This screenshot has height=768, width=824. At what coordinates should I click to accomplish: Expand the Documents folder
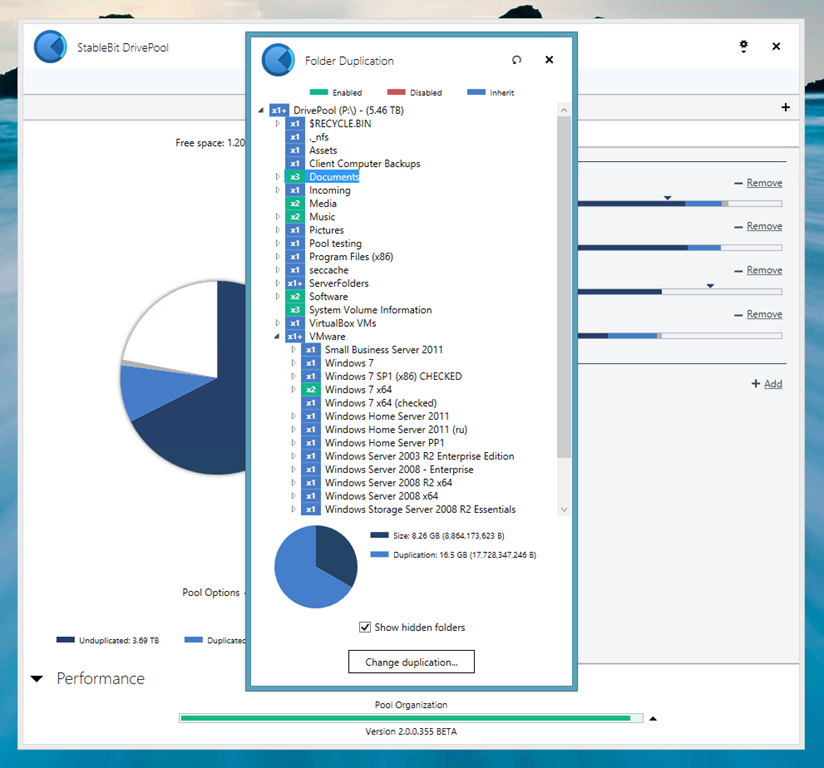pyautogui.click(x=277, y=177)
